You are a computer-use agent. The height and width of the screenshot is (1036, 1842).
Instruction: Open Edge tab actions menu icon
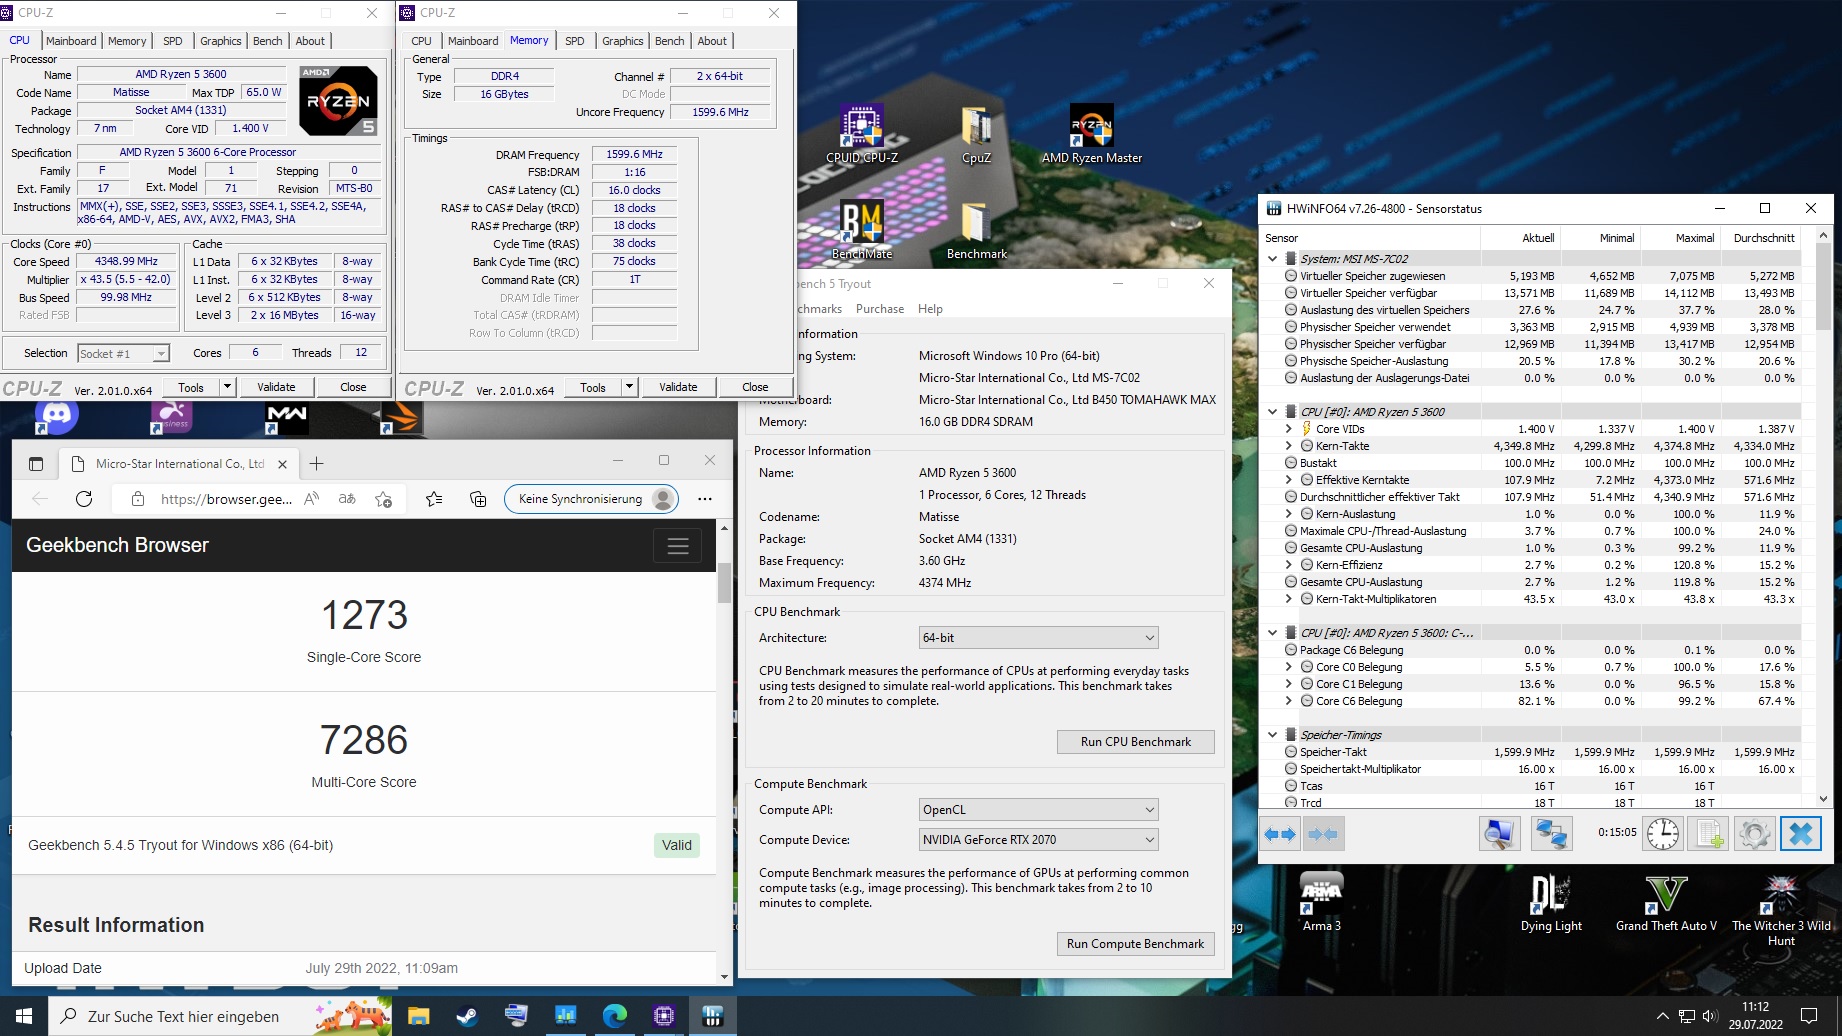(36, 464)
